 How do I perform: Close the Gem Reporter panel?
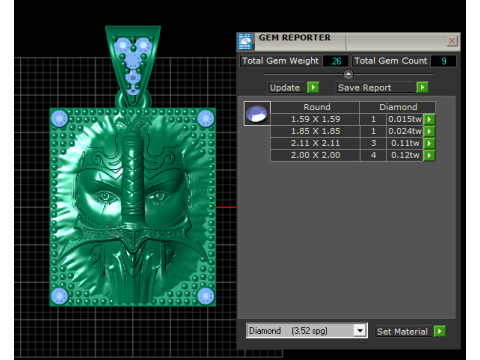pos(452,41)
